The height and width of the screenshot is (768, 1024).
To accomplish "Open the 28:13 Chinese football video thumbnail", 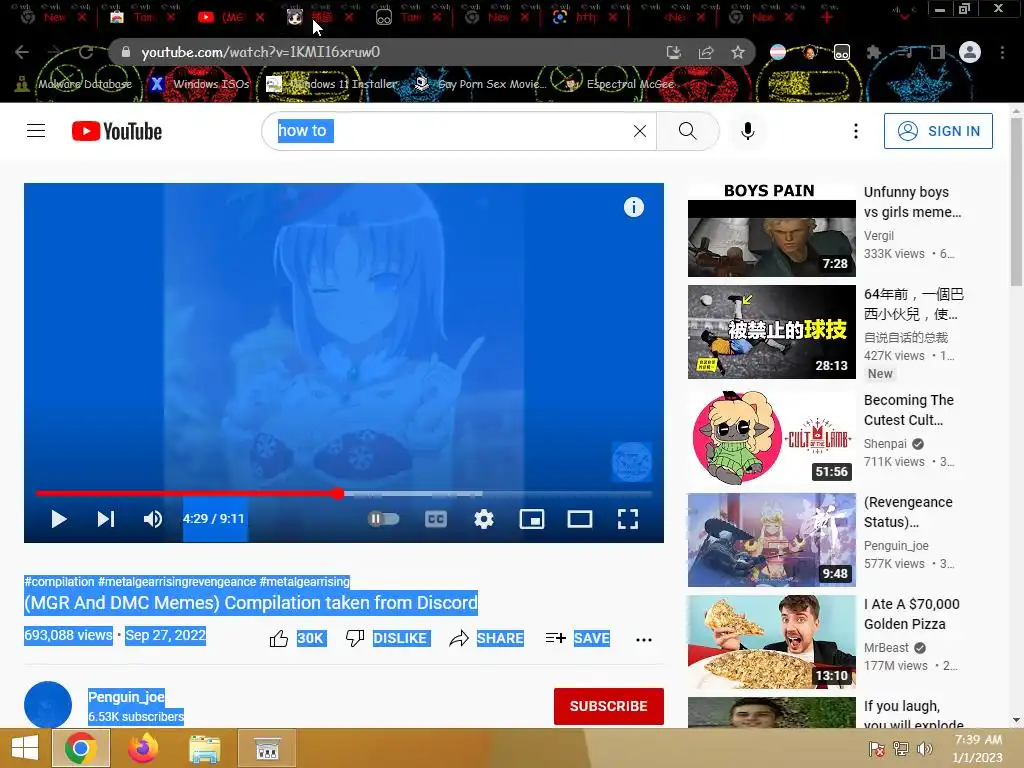I will [771, 332].
